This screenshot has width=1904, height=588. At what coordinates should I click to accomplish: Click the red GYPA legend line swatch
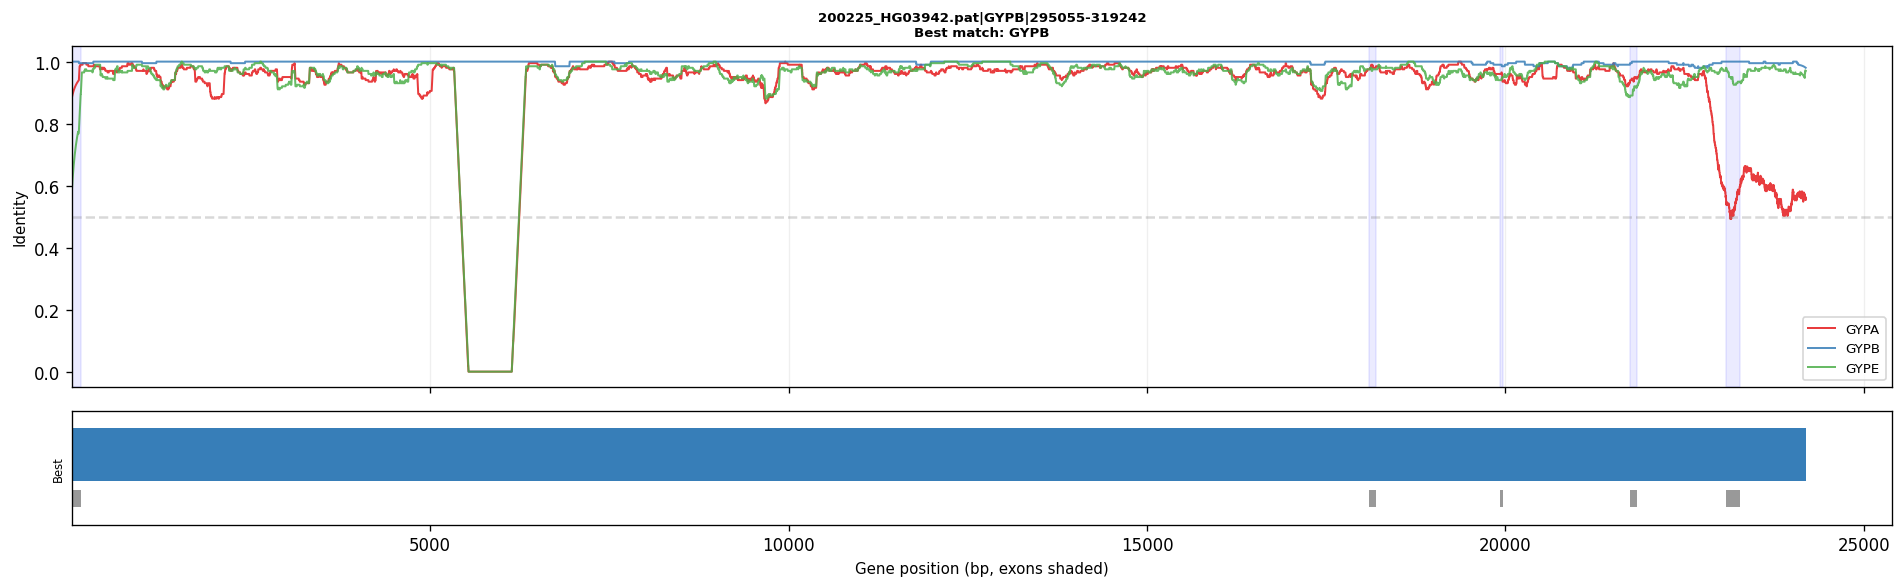[1823, 329]
